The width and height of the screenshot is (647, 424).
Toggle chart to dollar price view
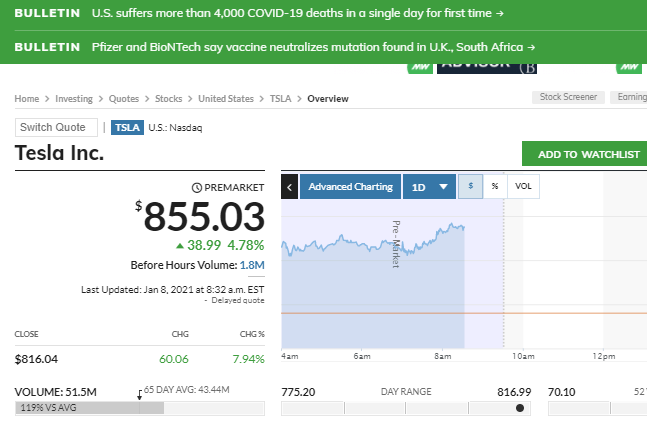point(470,187)
